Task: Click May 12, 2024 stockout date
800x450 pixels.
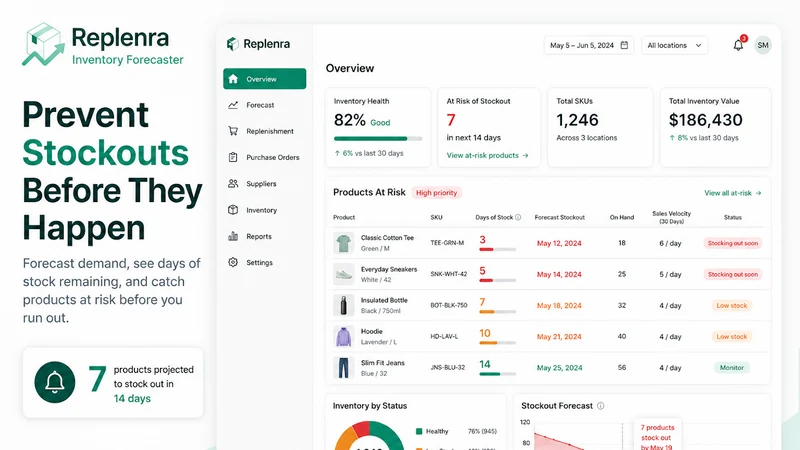Action: click(559, 243)
